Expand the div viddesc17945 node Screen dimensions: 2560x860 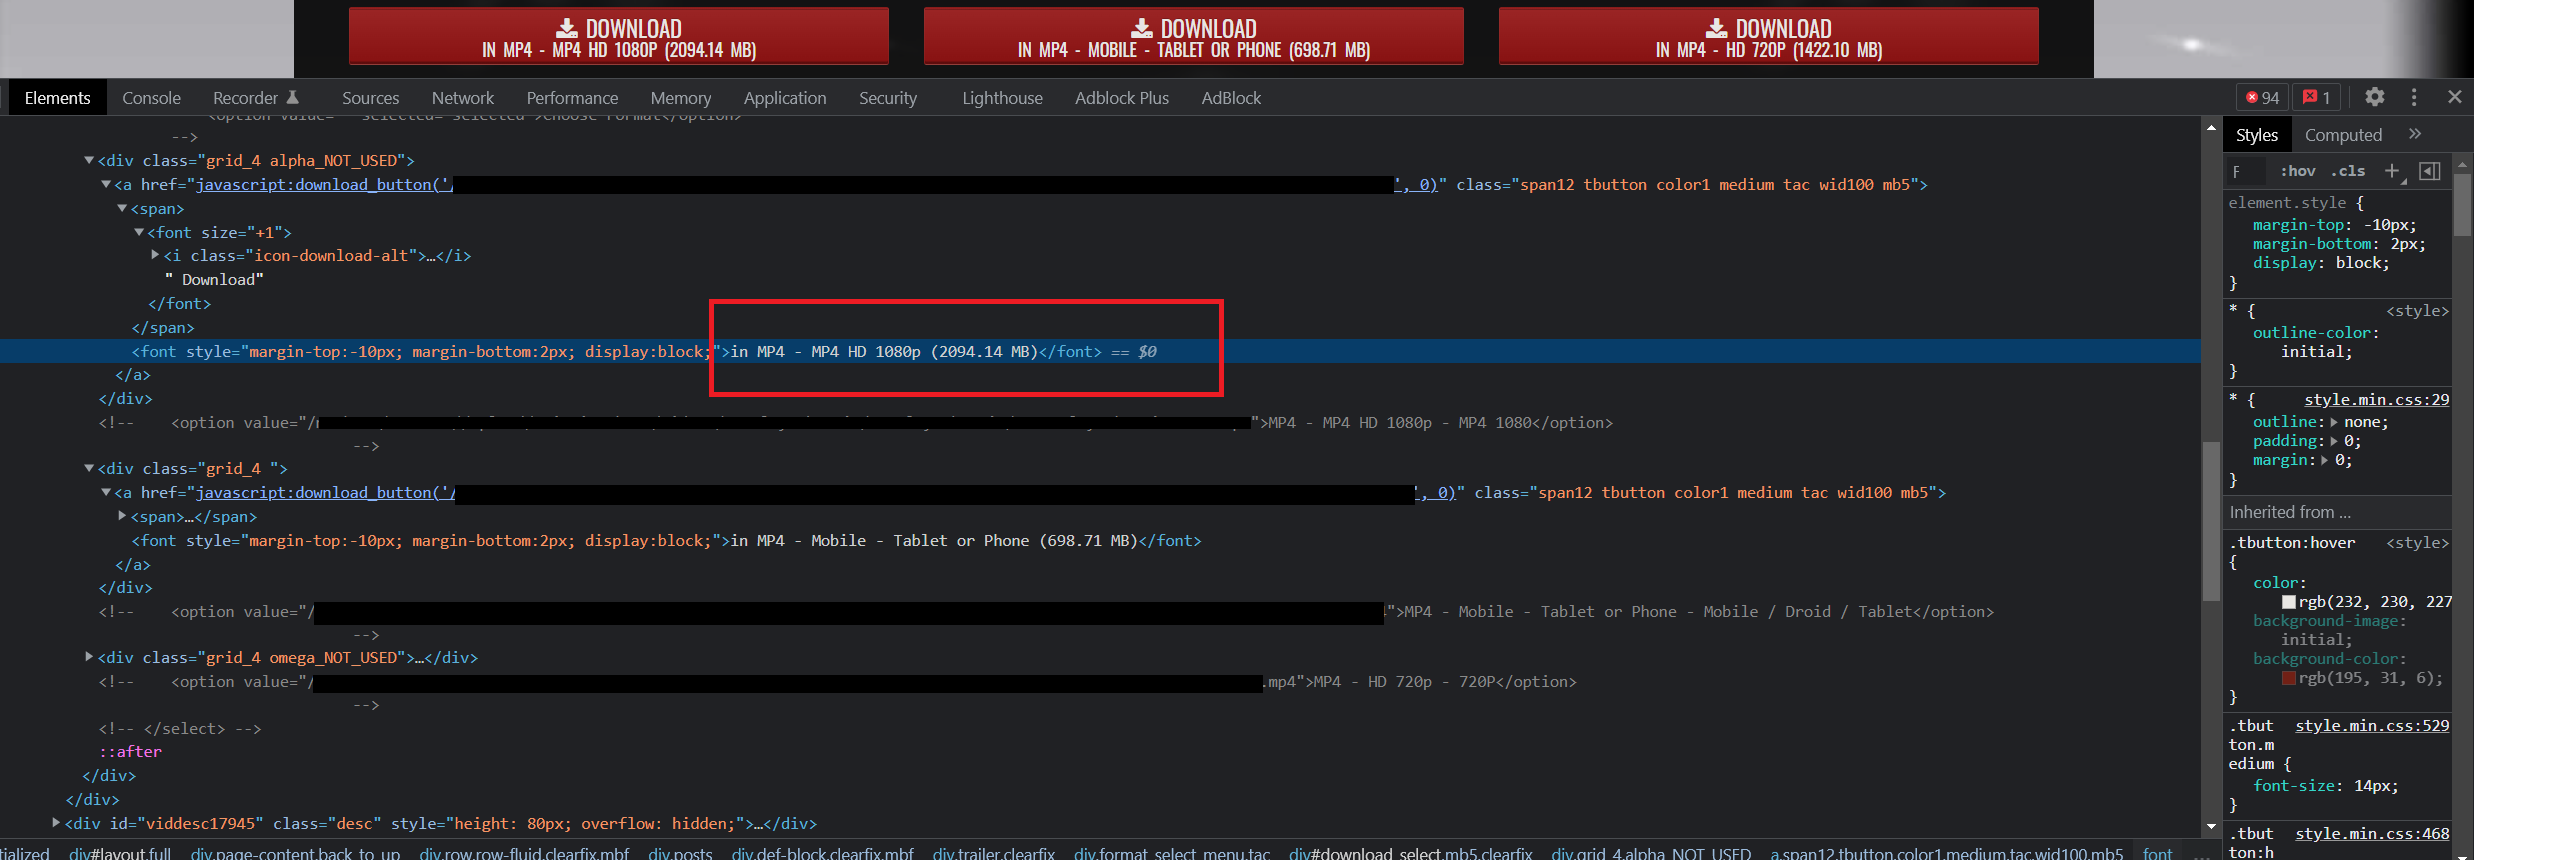point(56,823)
